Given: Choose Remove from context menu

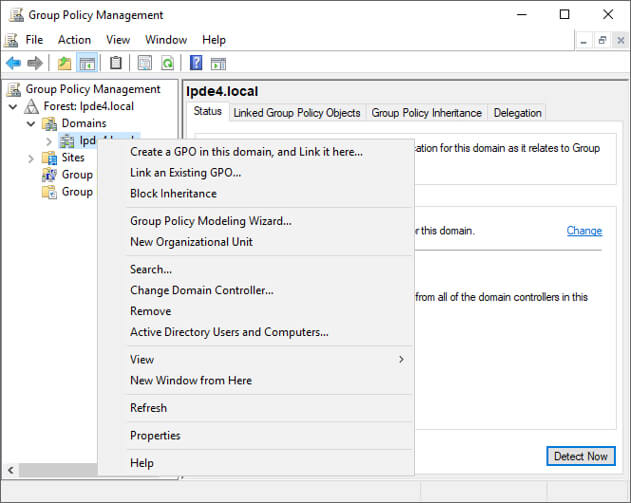Looking at the screenshot, I should pos(256,311).
